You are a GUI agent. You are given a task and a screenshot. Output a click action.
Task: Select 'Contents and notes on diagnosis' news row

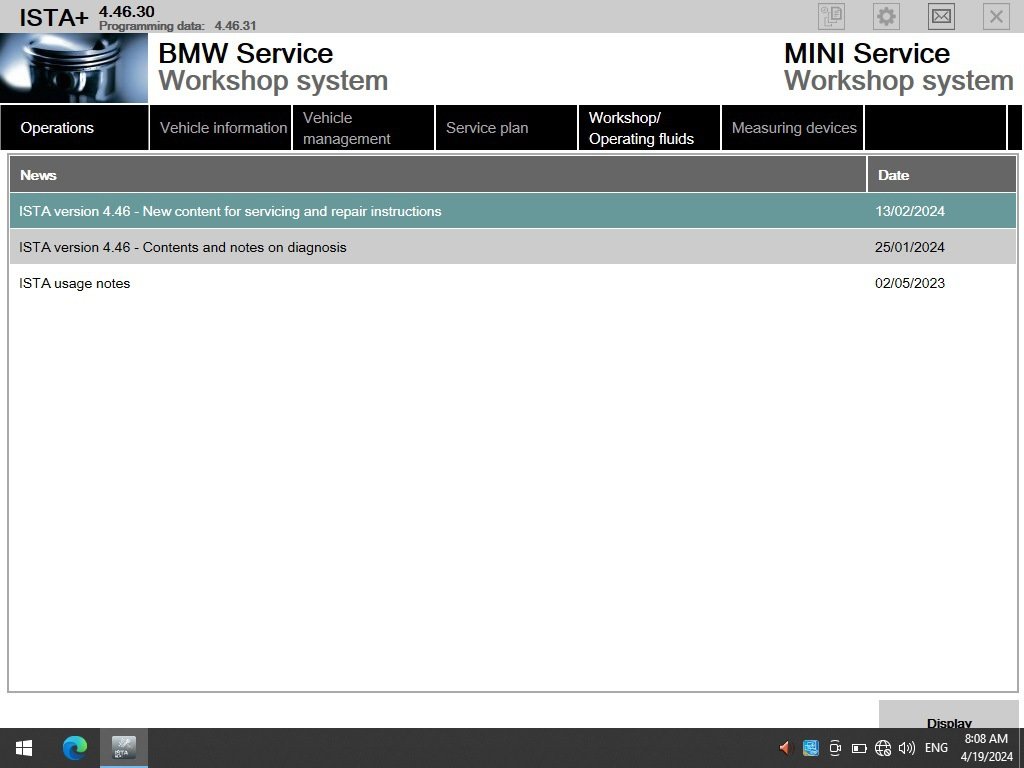pyautogui.click(x=513, y=247)
